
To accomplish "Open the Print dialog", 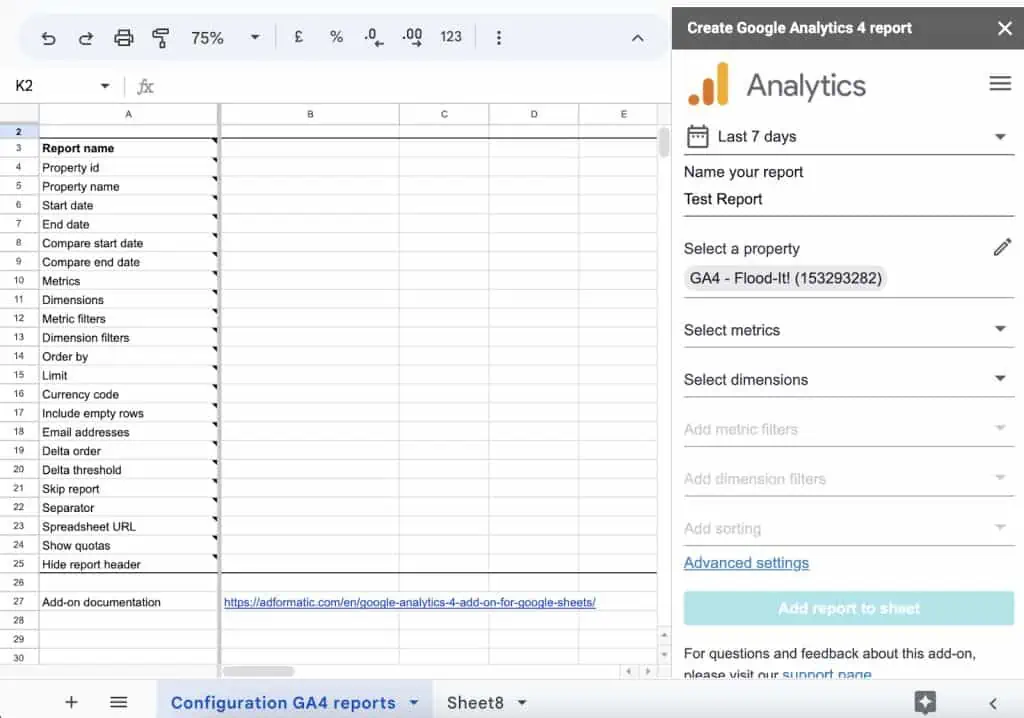I will [124, 37].
